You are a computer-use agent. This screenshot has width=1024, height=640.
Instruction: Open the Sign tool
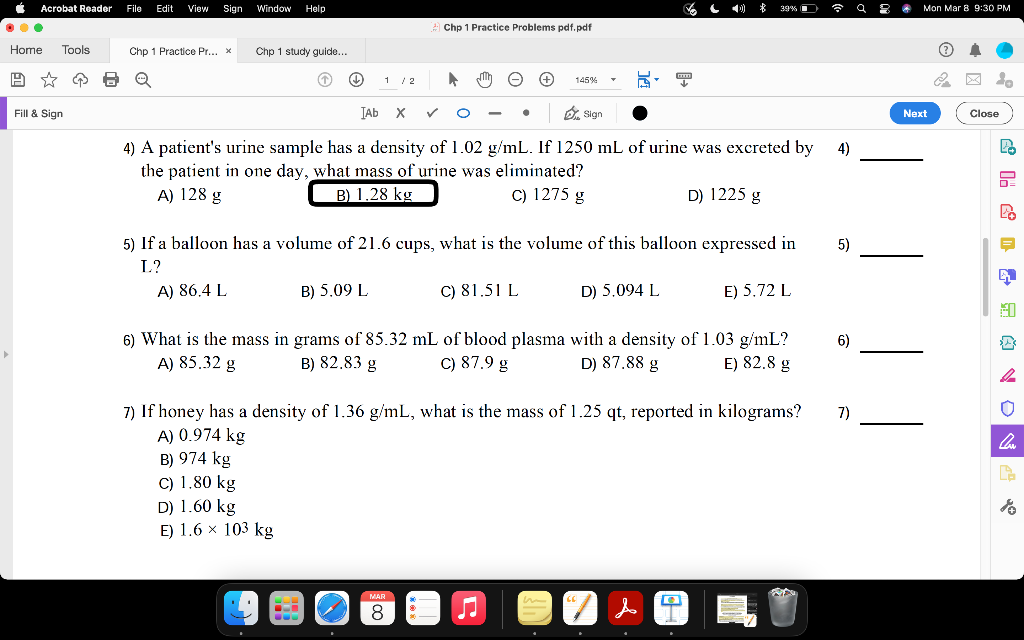(x=583, y=113)
